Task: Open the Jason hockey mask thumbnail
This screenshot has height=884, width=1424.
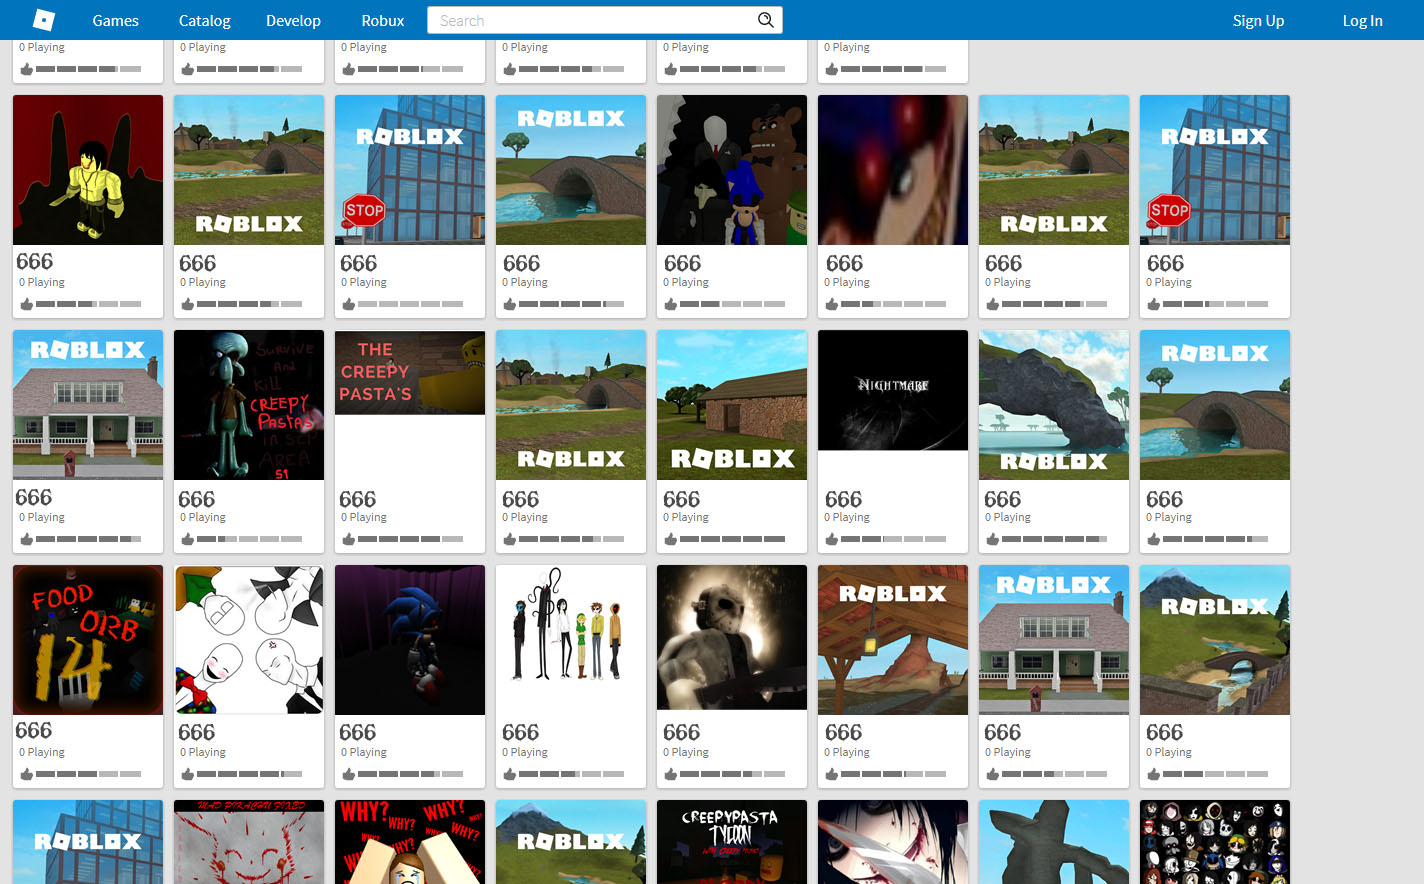Action: pos(732,638)
